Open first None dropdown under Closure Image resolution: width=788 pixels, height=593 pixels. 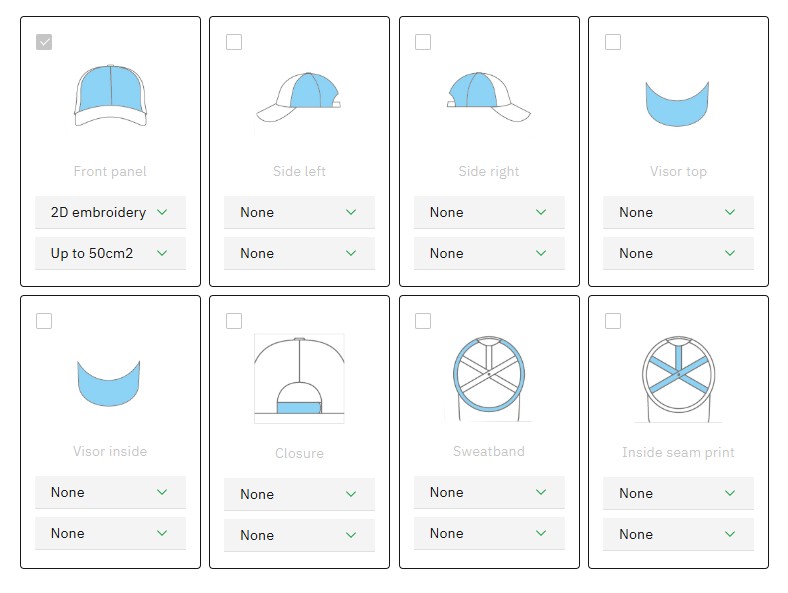click(x=299, y=494)
